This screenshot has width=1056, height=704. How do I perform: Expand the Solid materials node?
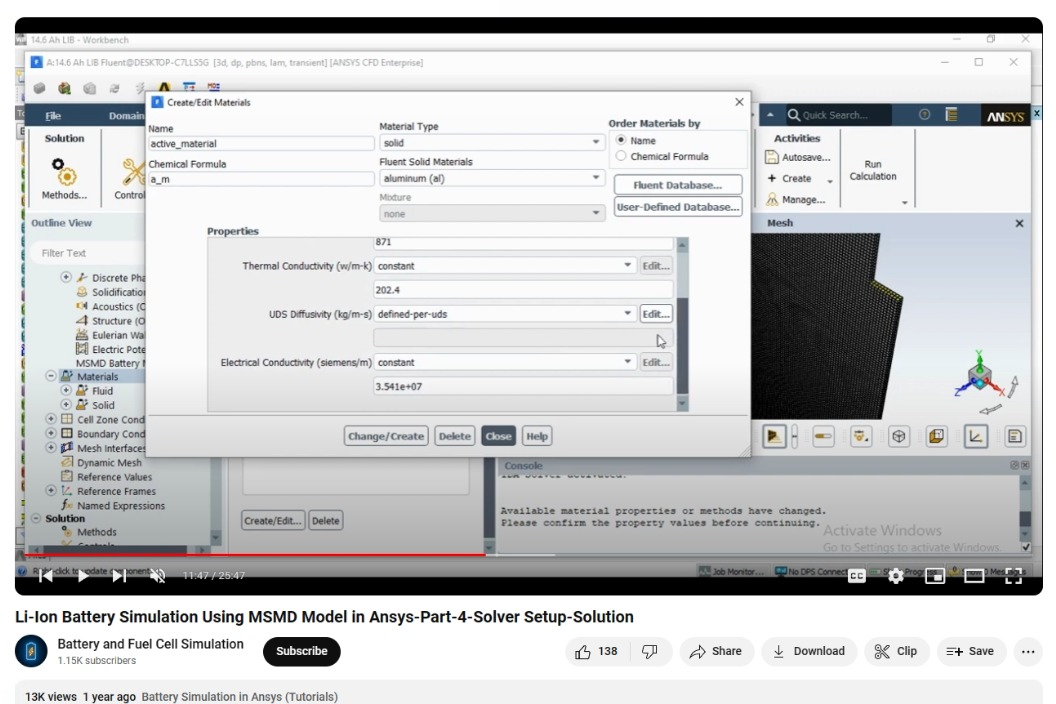click(x=66, y=404)
